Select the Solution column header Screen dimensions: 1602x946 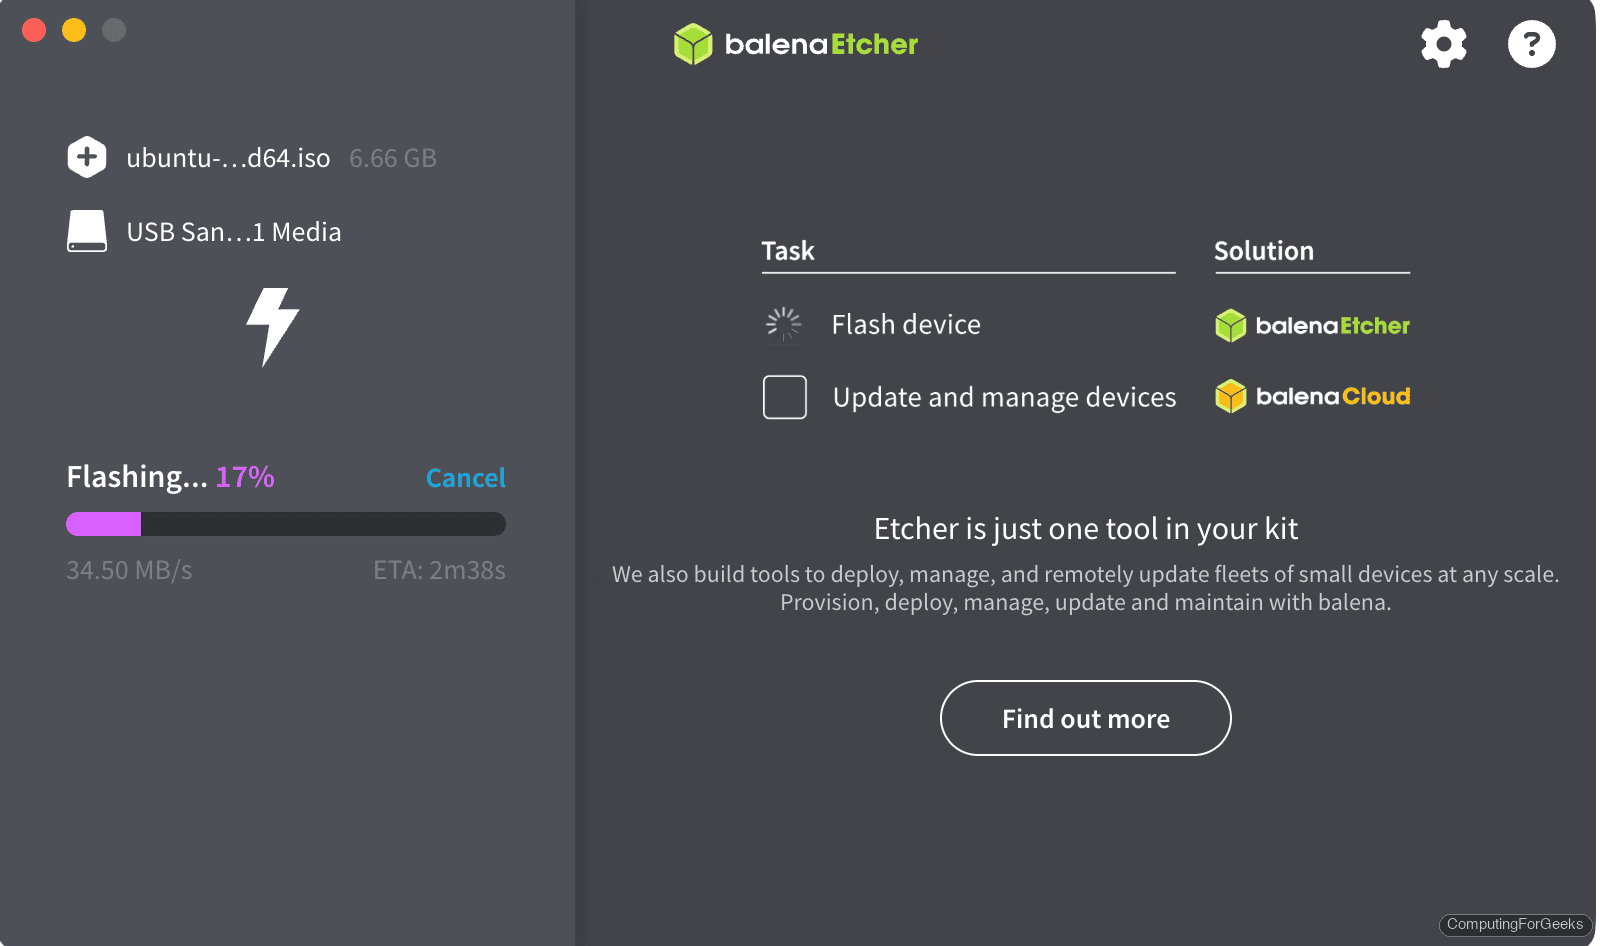click(1263, 251)
